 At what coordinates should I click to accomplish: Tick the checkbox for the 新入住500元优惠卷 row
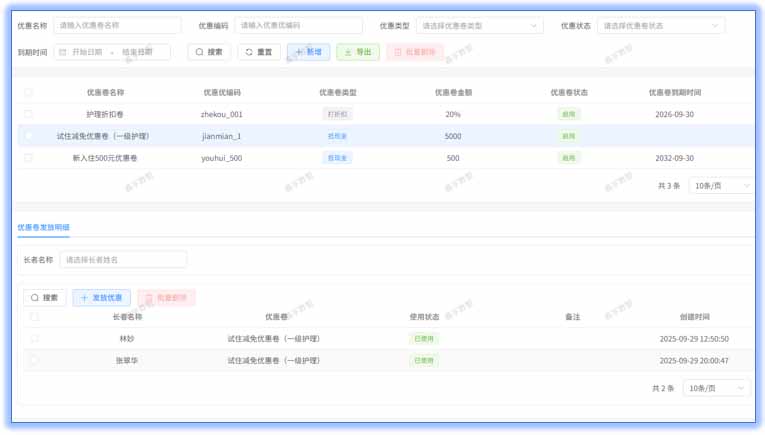click(x=28, y=158)
